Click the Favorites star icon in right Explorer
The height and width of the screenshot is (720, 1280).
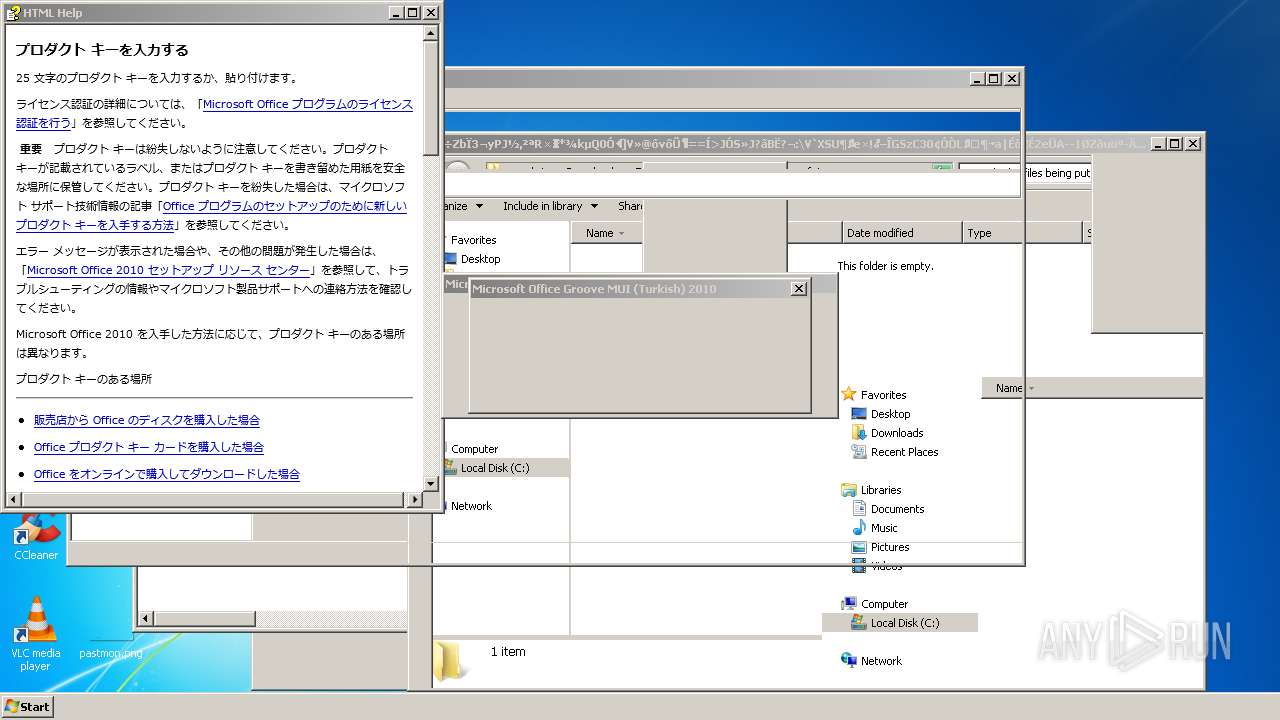(x=849, y=395)
